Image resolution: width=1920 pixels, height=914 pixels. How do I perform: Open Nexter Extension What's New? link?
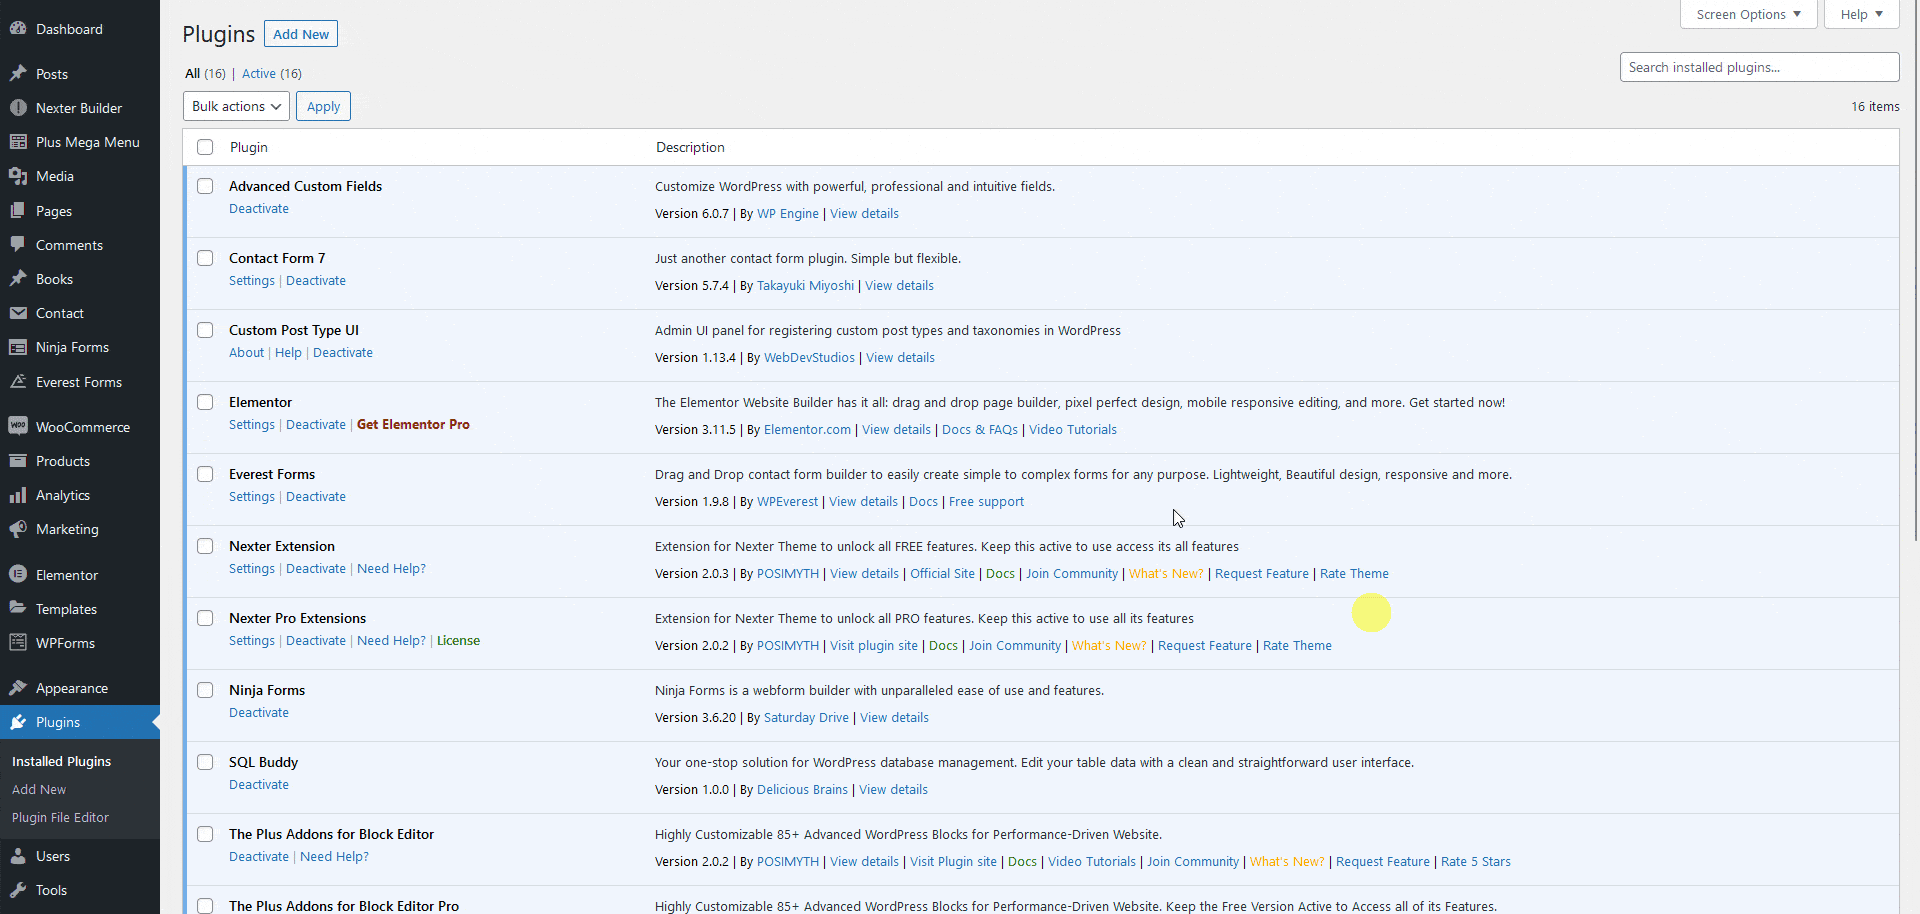1166,573
